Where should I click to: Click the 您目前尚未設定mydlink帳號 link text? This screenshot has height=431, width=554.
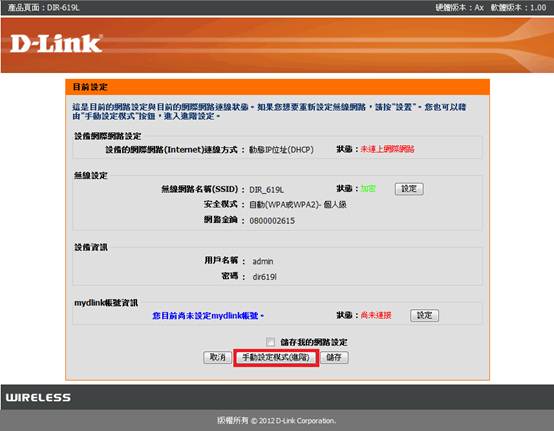coord(208,315)
